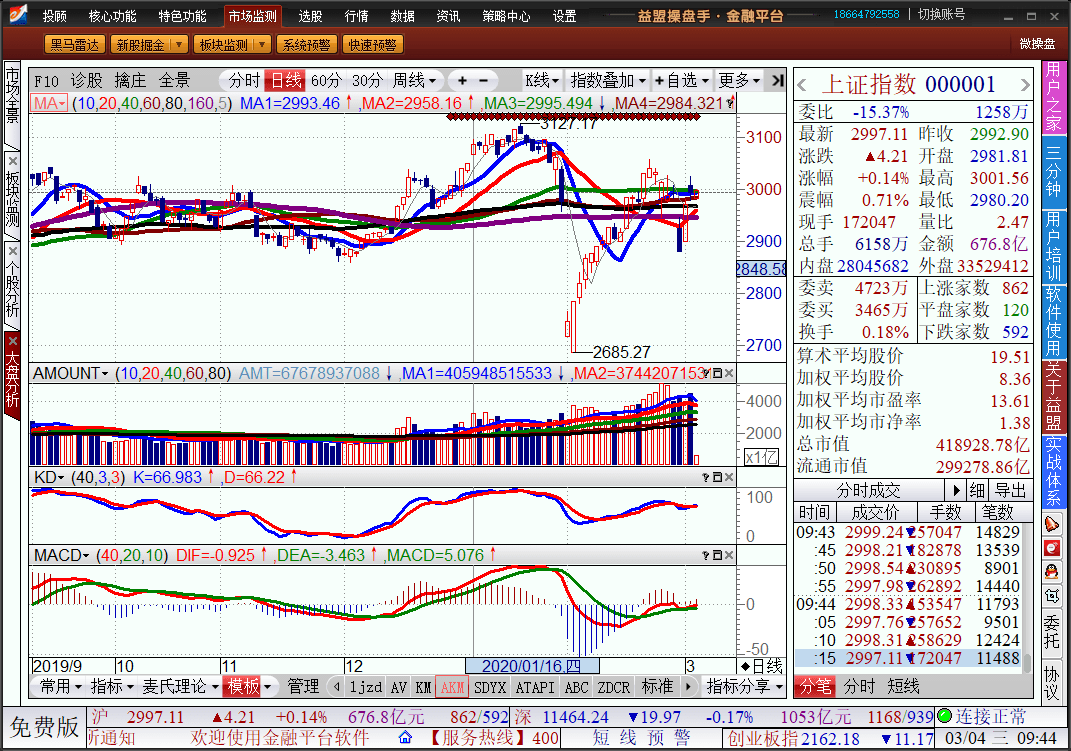Maximize the AMOUNT indicator panel
1071x751 pixels.
click(717, 373)
